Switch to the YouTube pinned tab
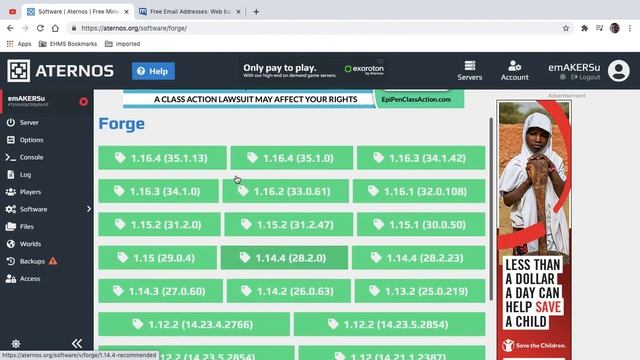The height and width of the screenshot is (360, 640). [13, 12]
